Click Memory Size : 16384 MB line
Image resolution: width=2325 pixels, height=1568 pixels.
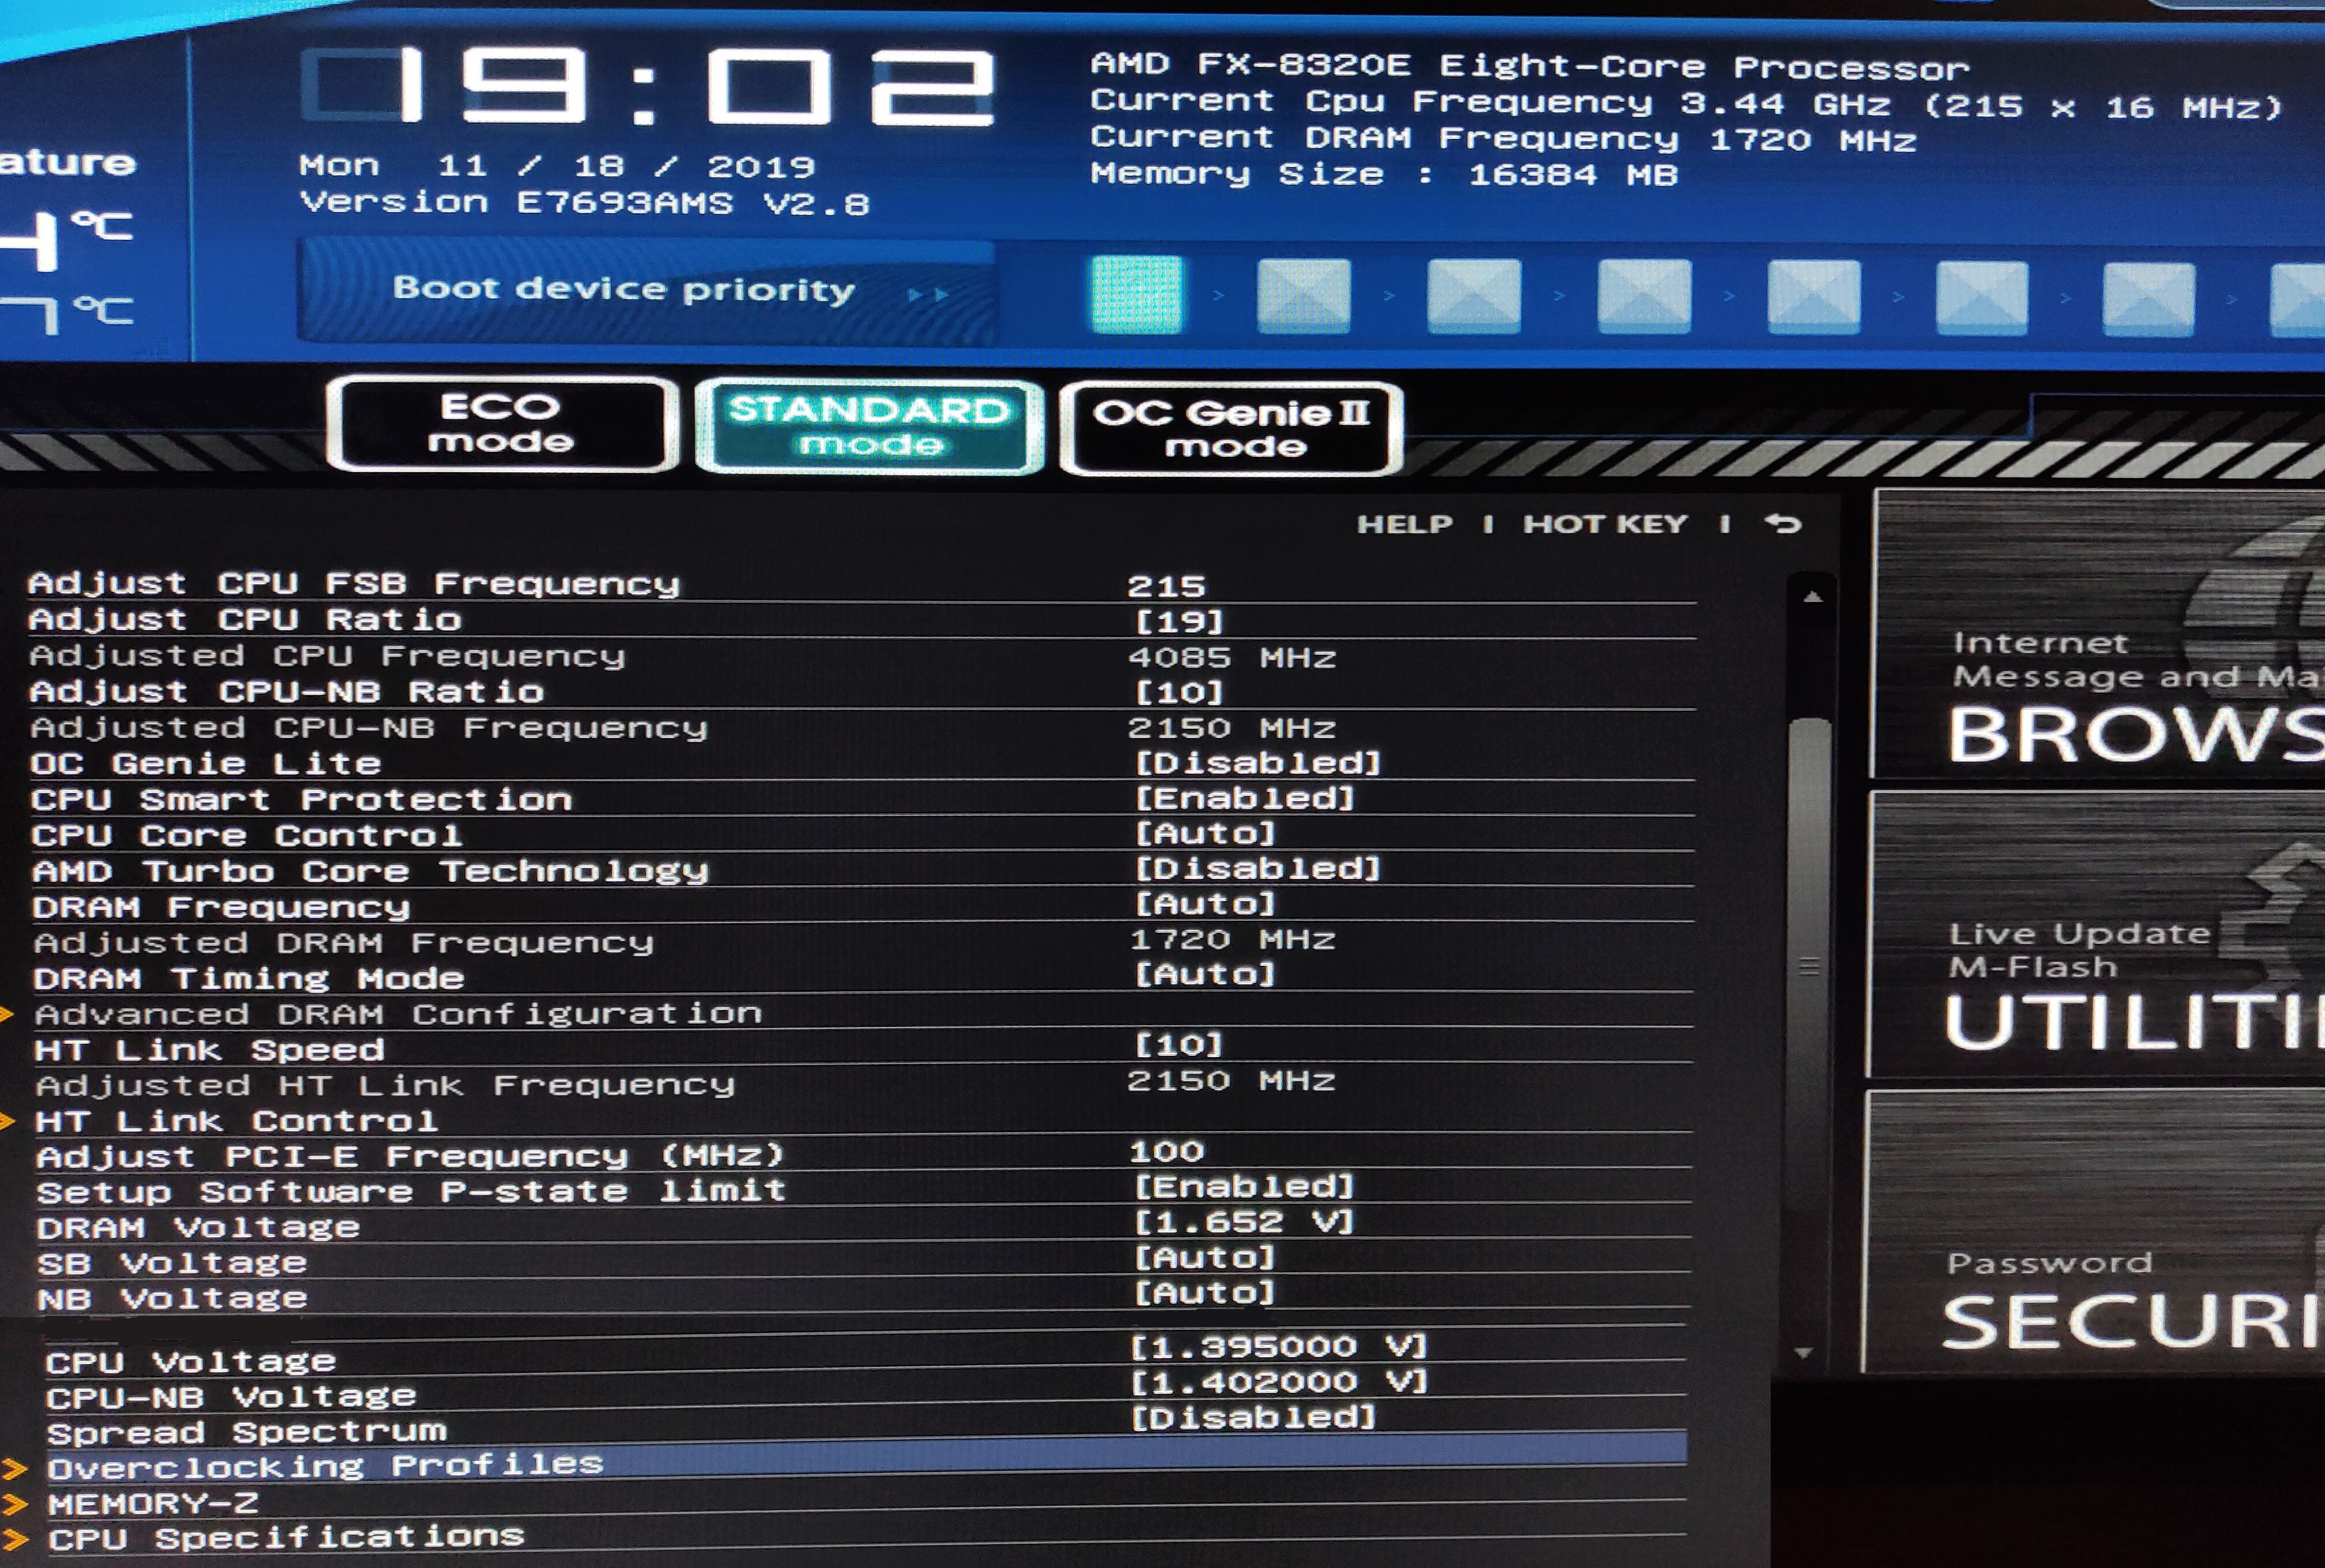(1384, 174)
